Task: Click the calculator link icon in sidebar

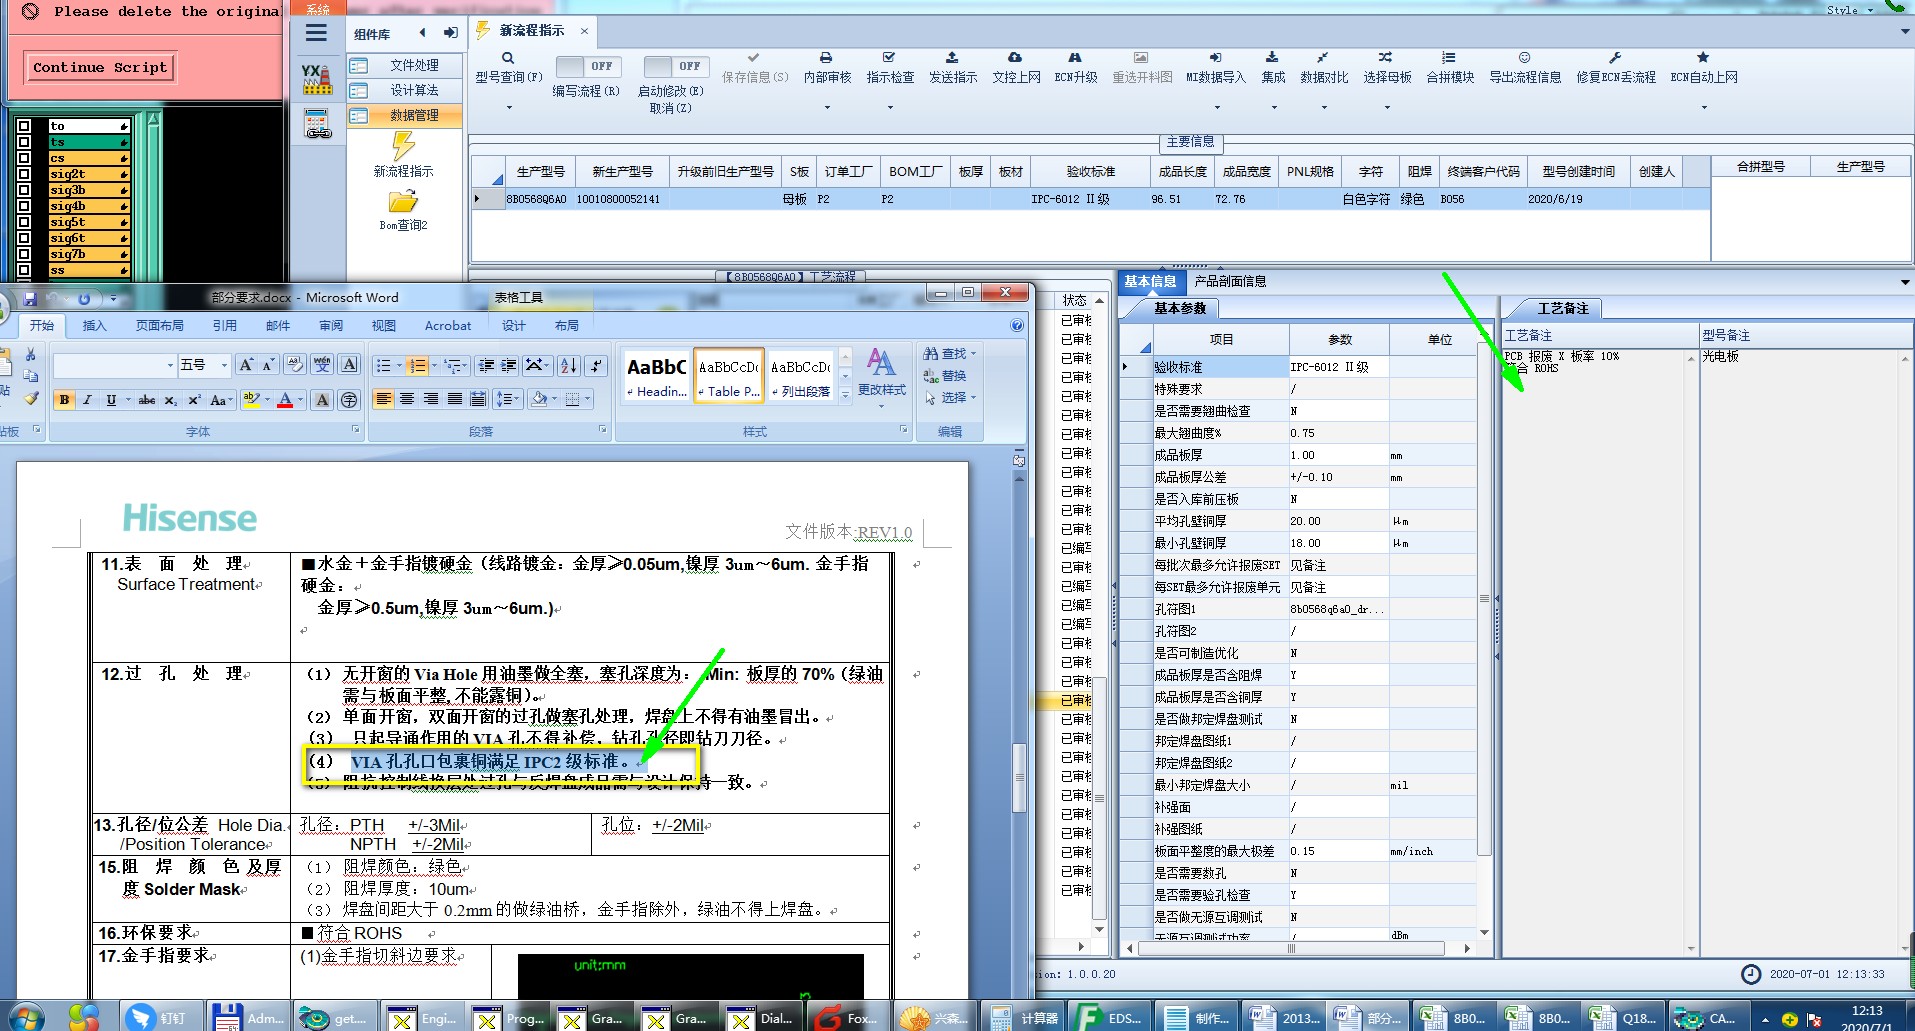Action: (318, 124)
